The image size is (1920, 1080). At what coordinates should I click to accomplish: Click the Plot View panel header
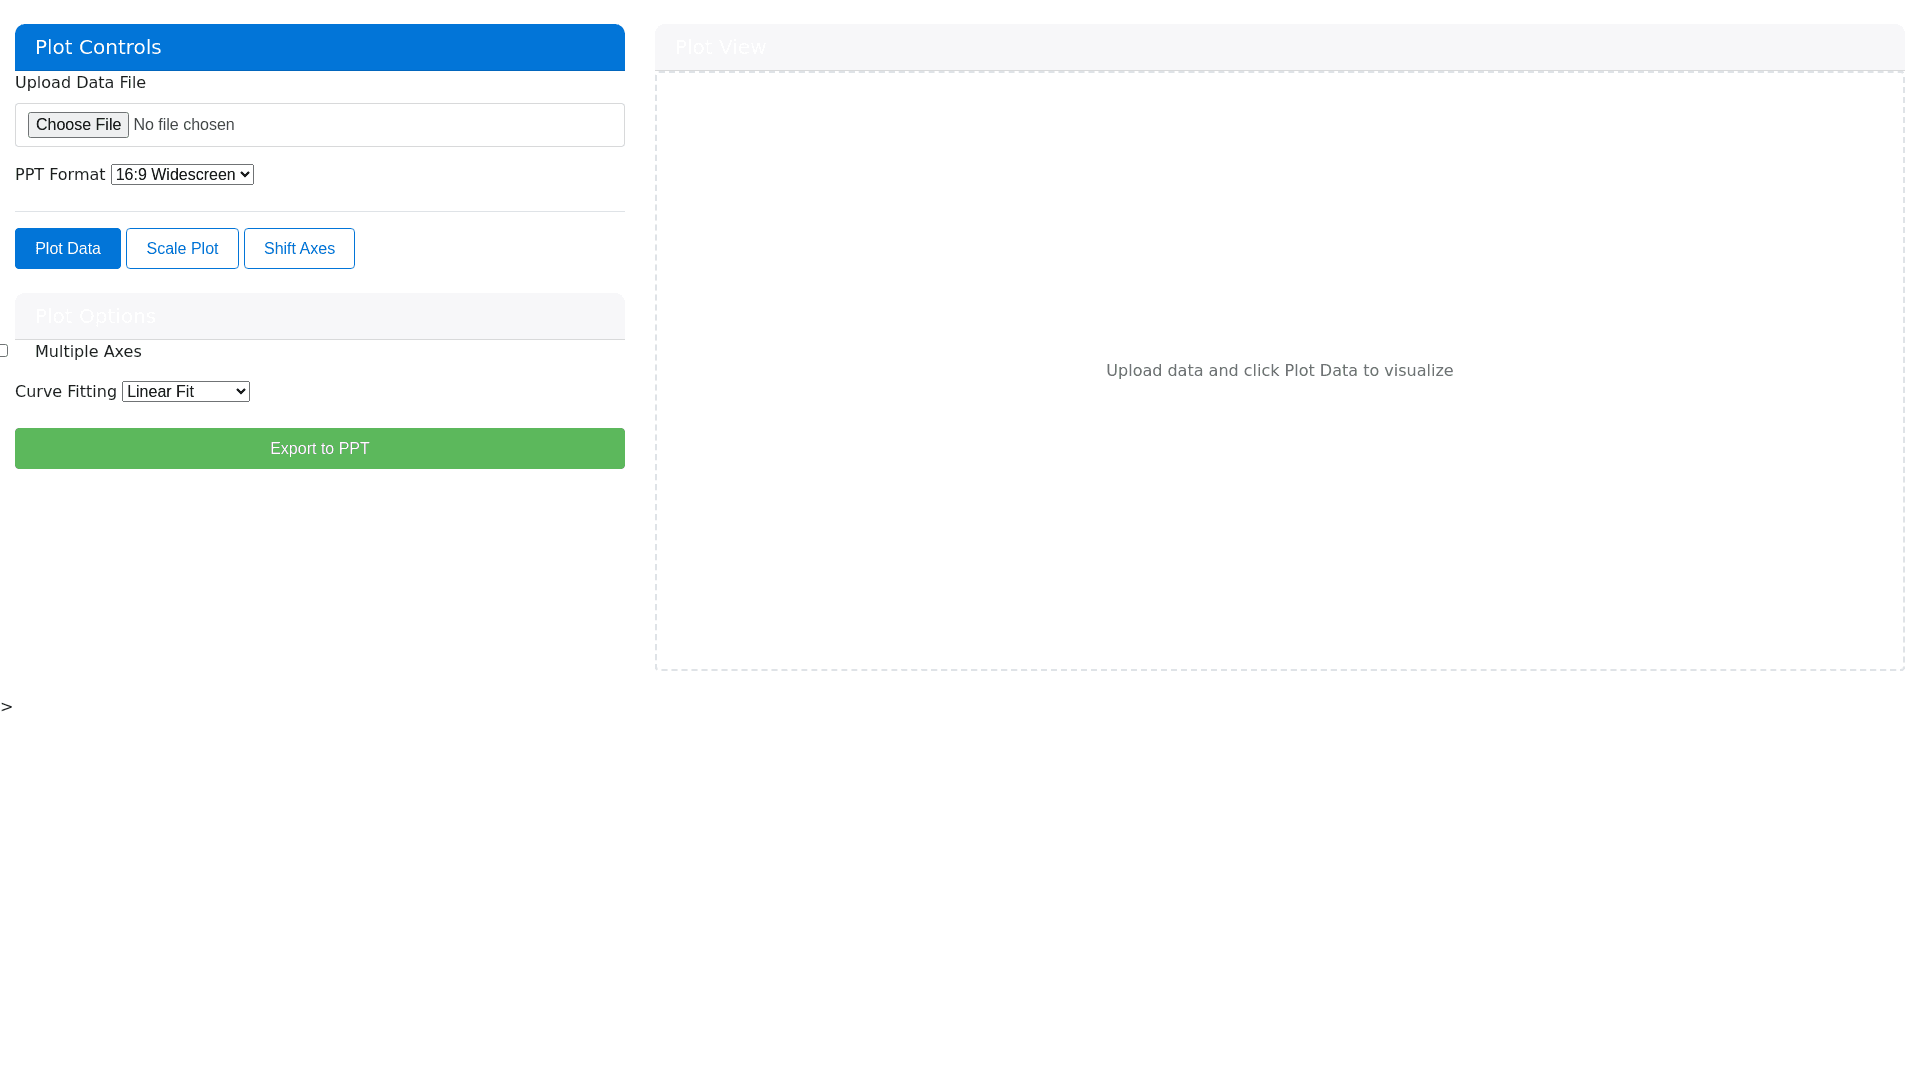click(x=1280, y=48)
